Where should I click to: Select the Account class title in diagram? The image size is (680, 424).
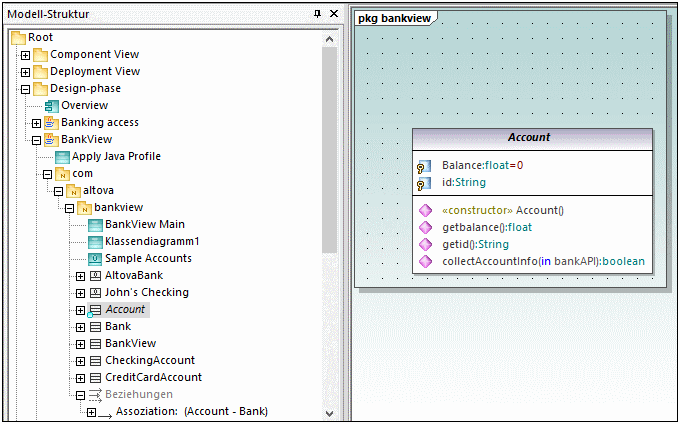click(529, 137)
